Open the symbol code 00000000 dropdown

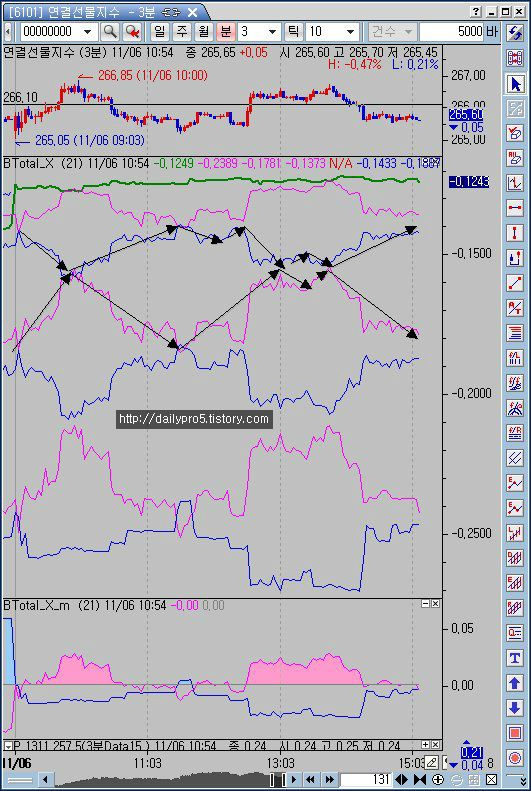pyautogui.click(x=88, y=32)
